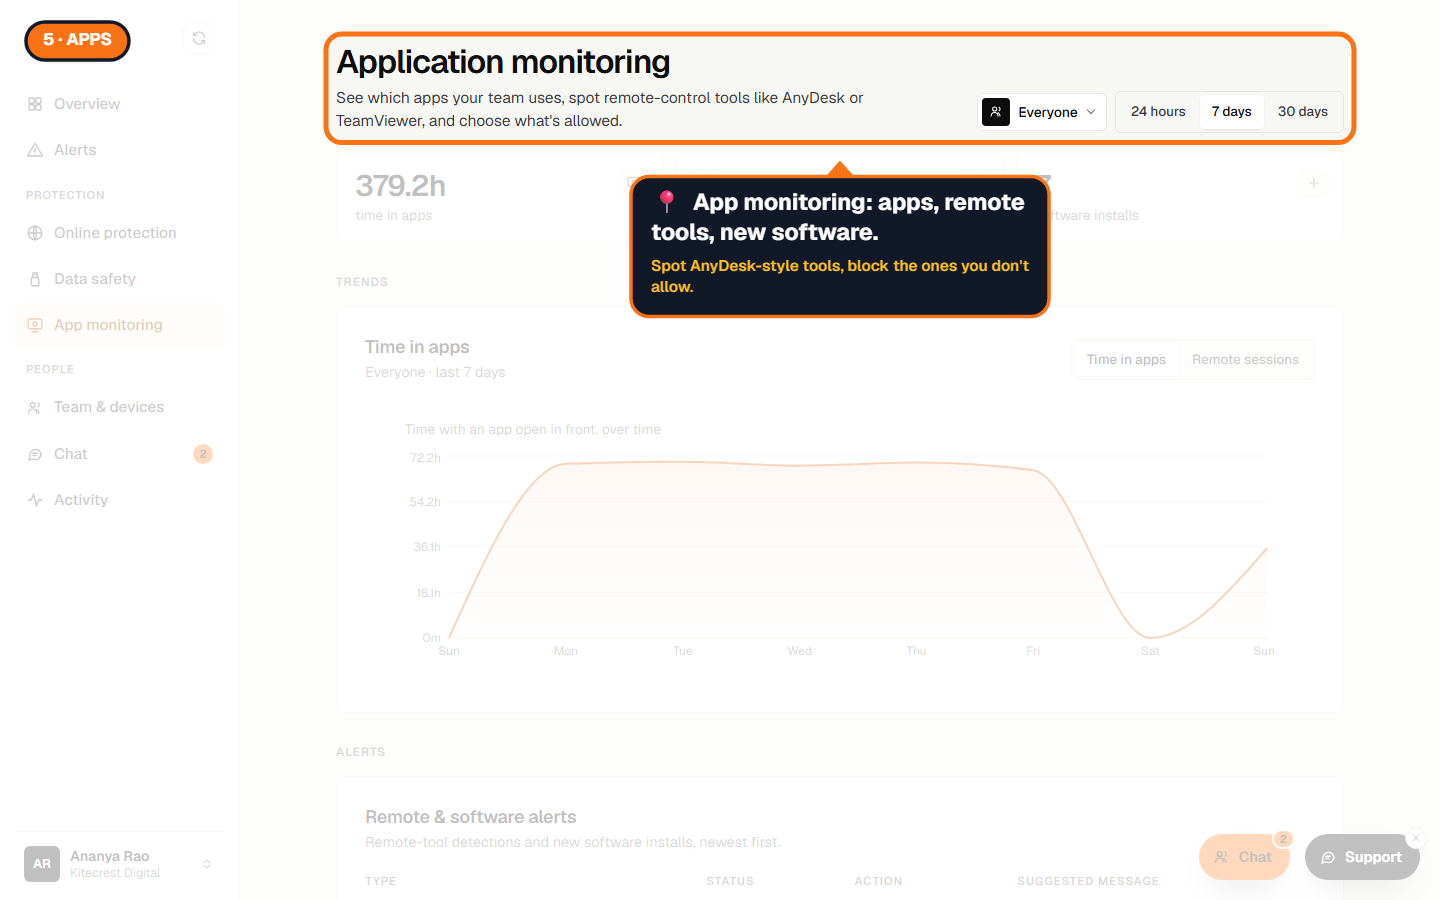
Task: Switch the chart to Time in apps
Action: 1126,360
